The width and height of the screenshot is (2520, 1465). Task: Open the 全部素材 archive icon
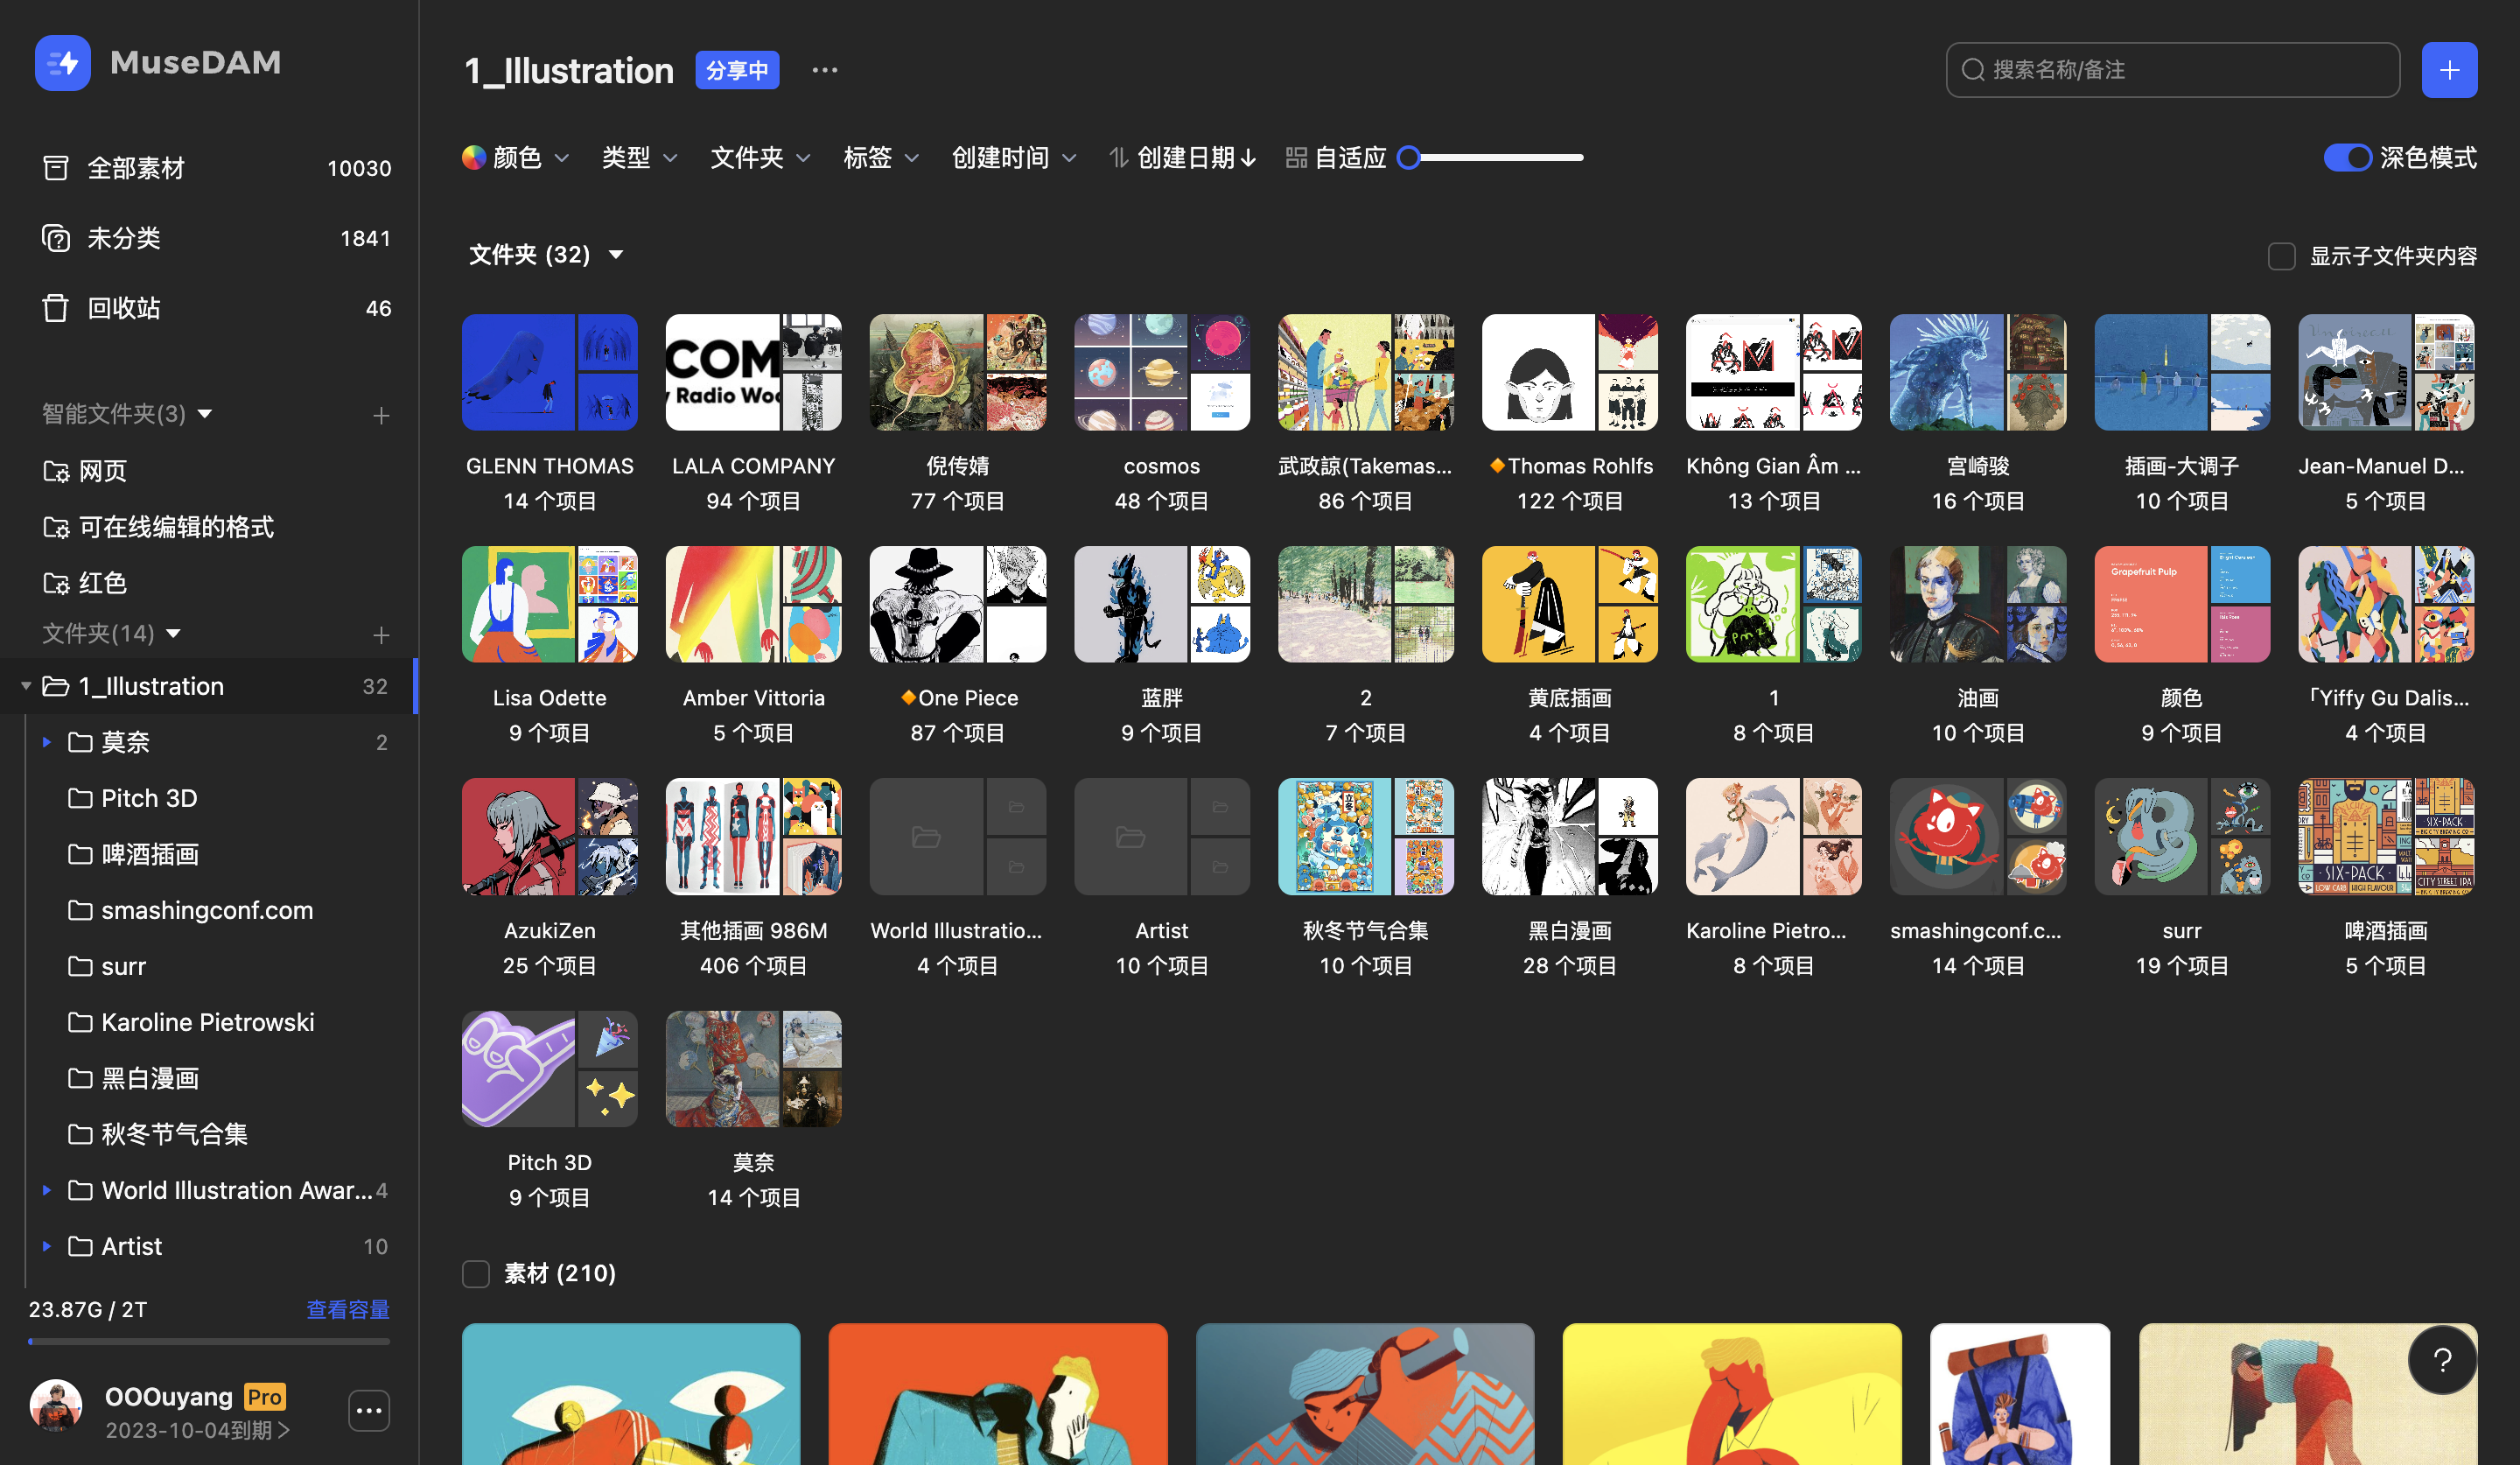(x=56, y=168)
